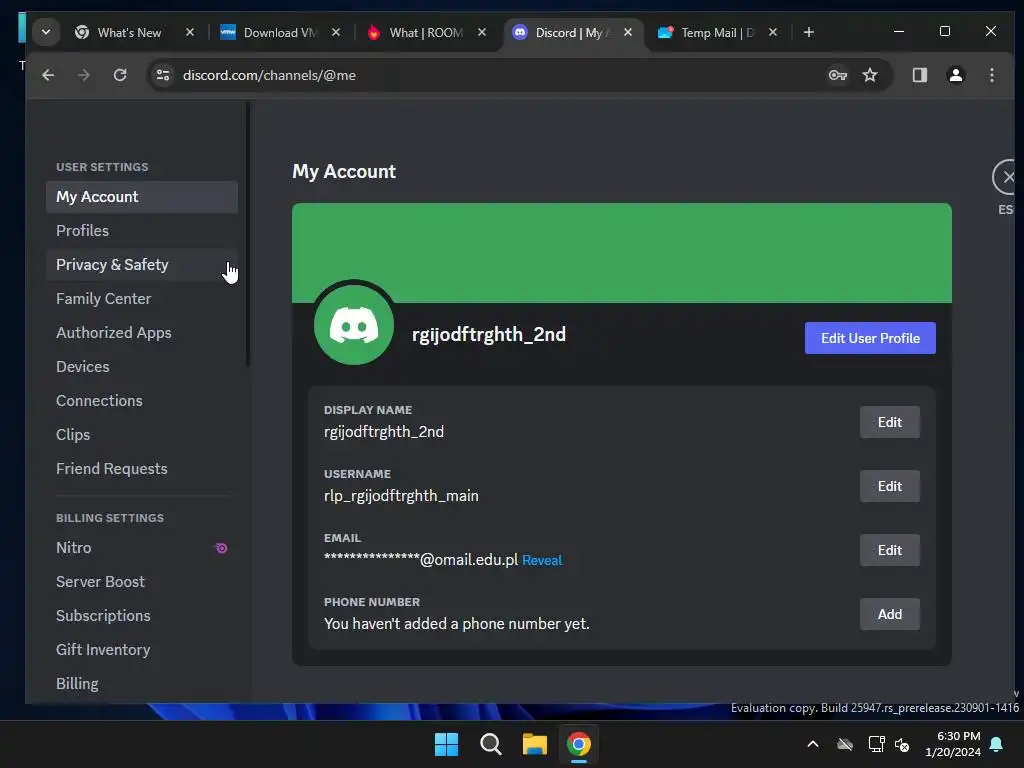Open Billing settings
Viewport: 1024px width, 768px height.
[142, 683]
